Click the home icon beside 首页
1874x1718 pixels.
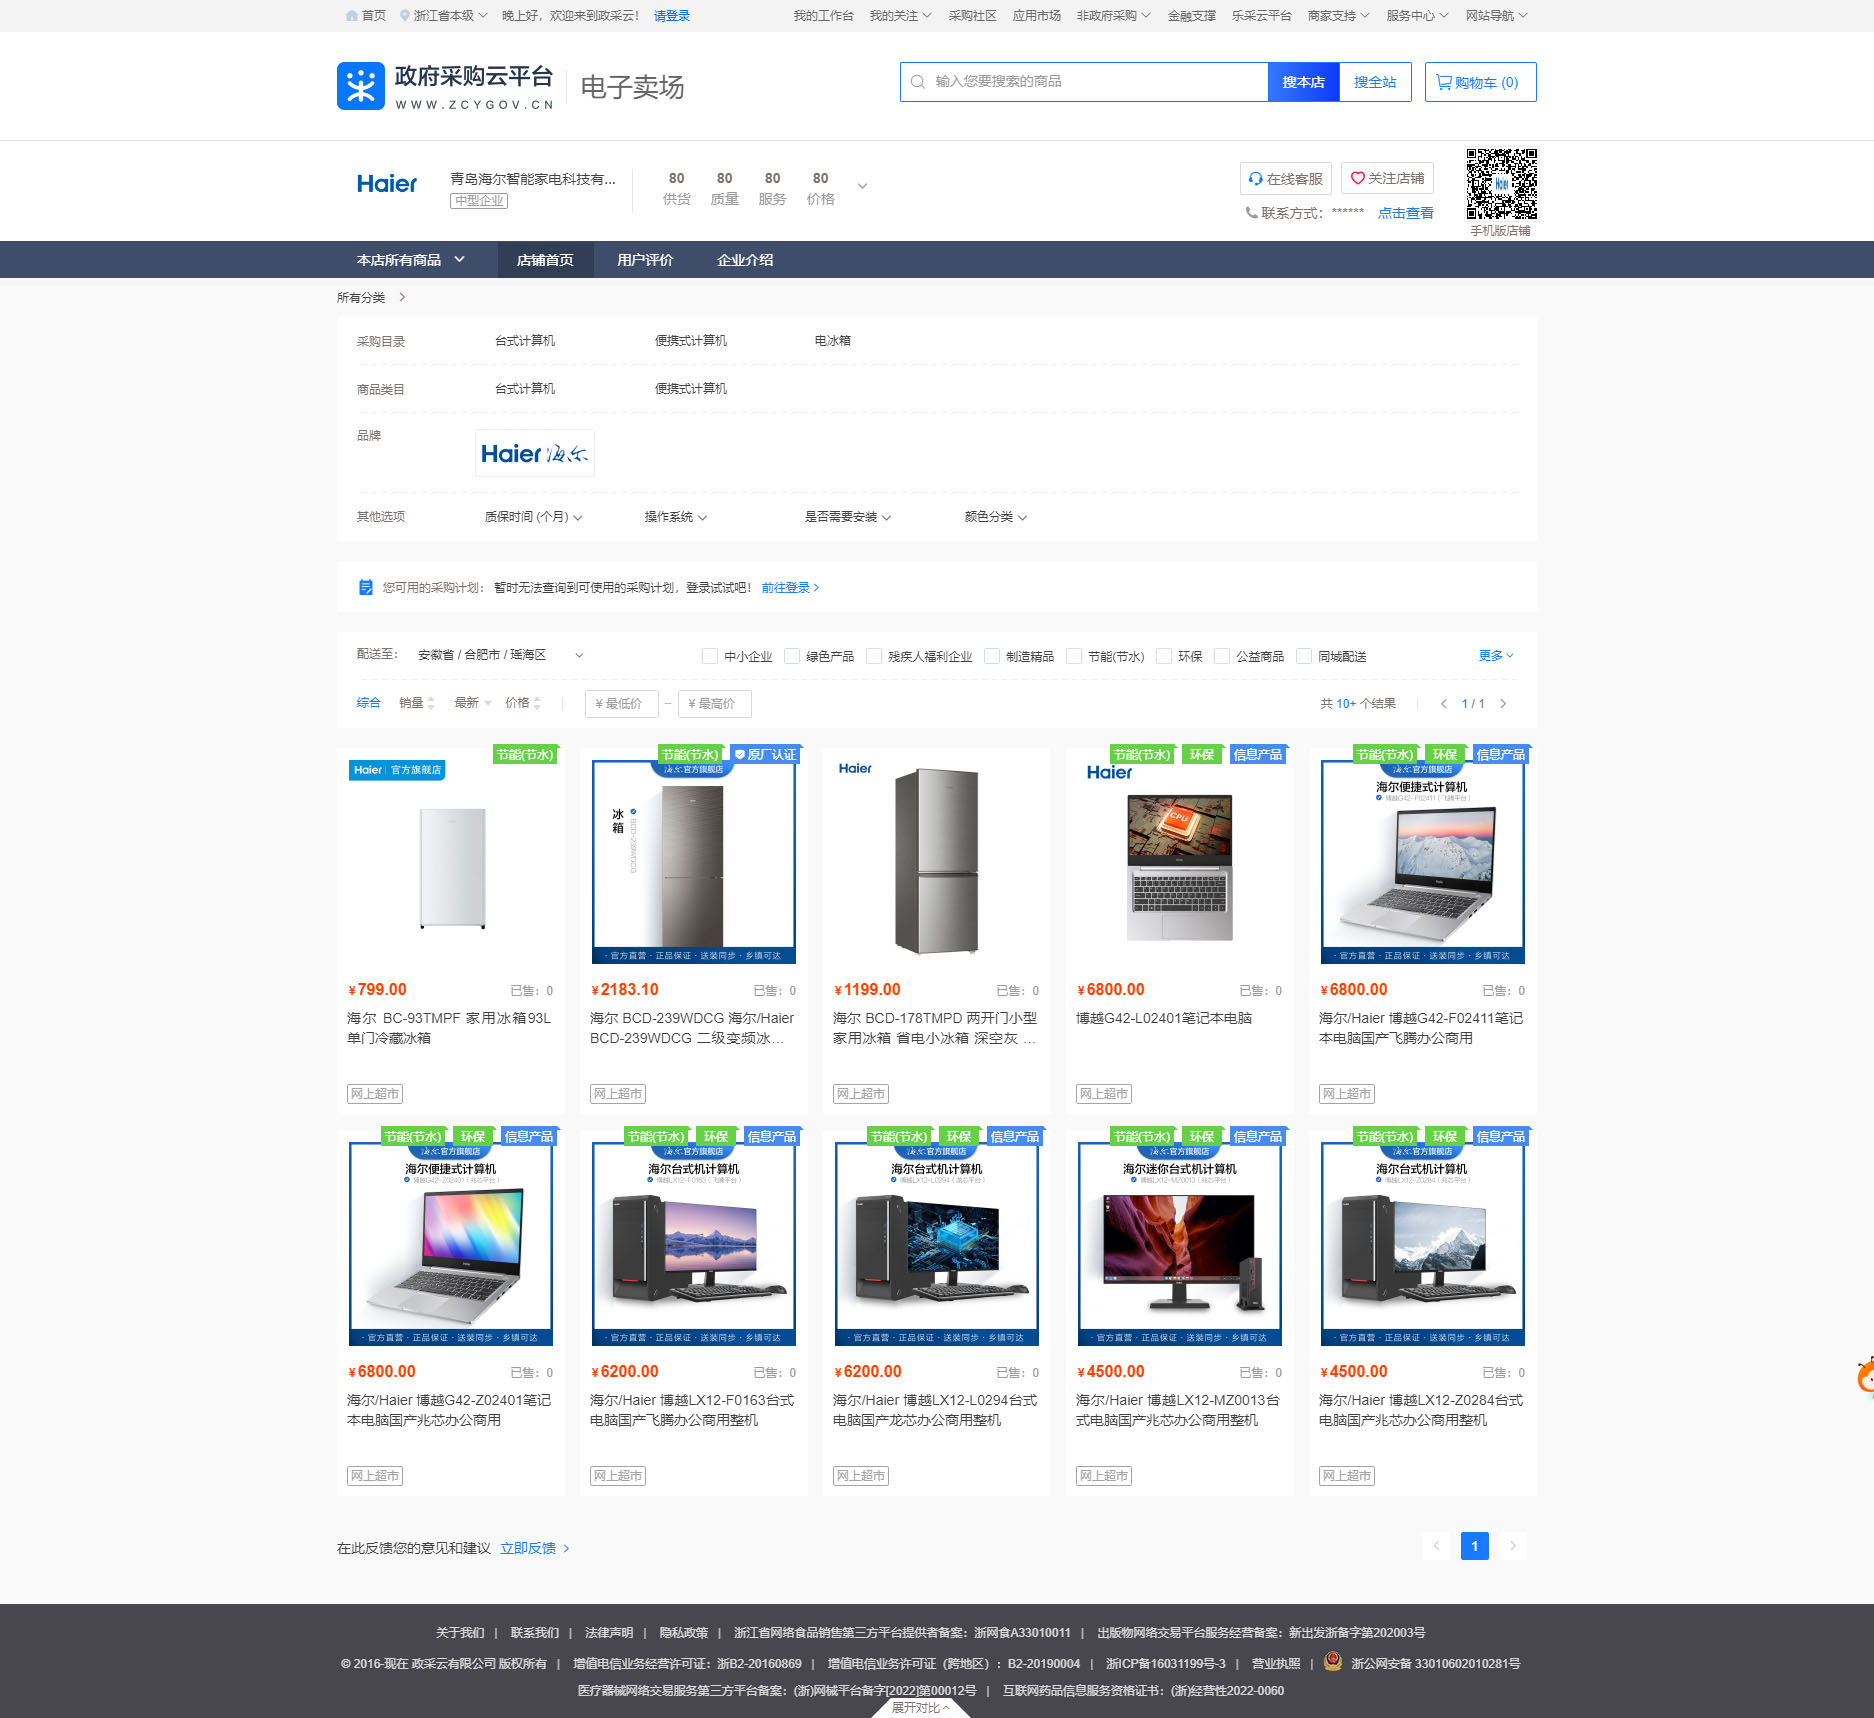(x=350, y=15)
